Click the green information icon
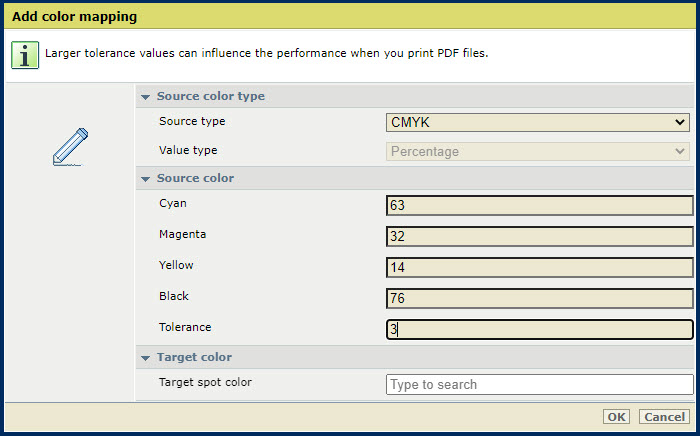 (x=25, y=54)
